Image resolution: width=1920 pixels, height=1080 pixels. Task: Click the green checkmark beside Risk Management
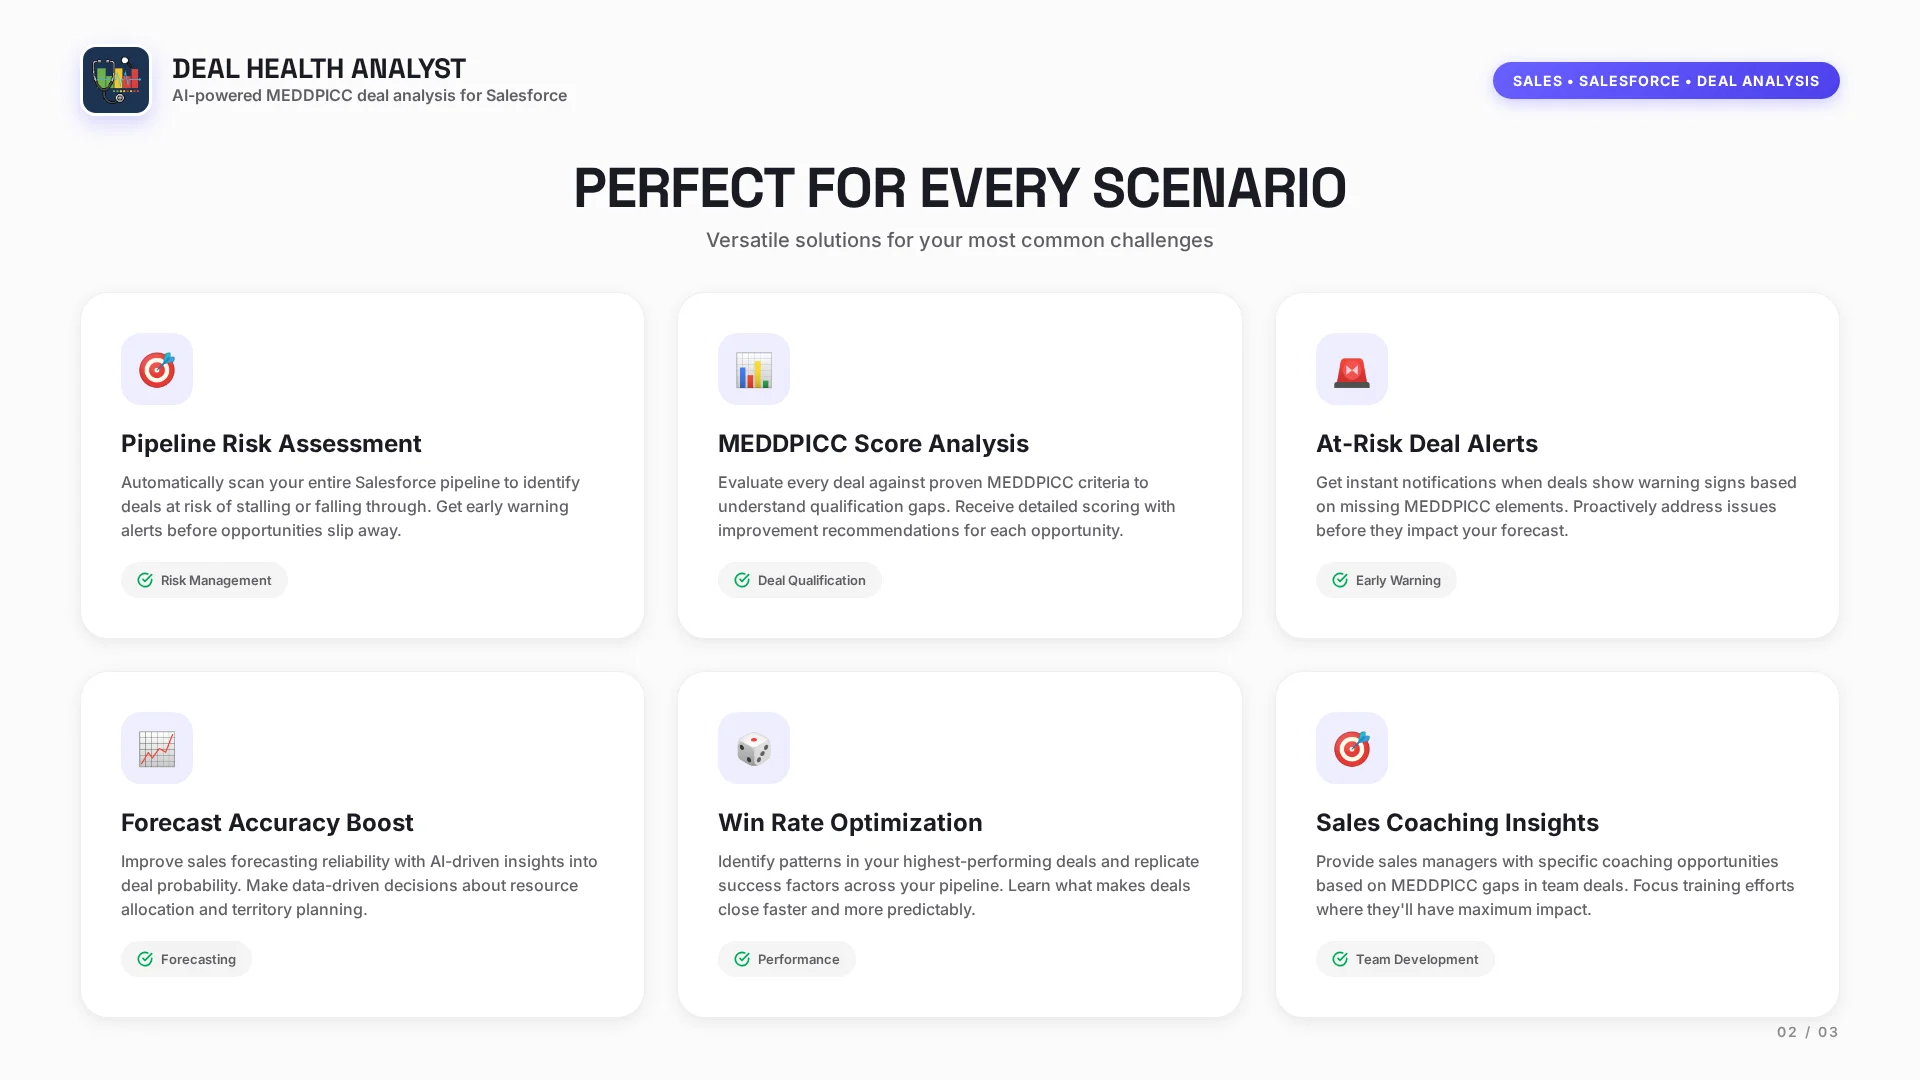[x=145, y=580]
